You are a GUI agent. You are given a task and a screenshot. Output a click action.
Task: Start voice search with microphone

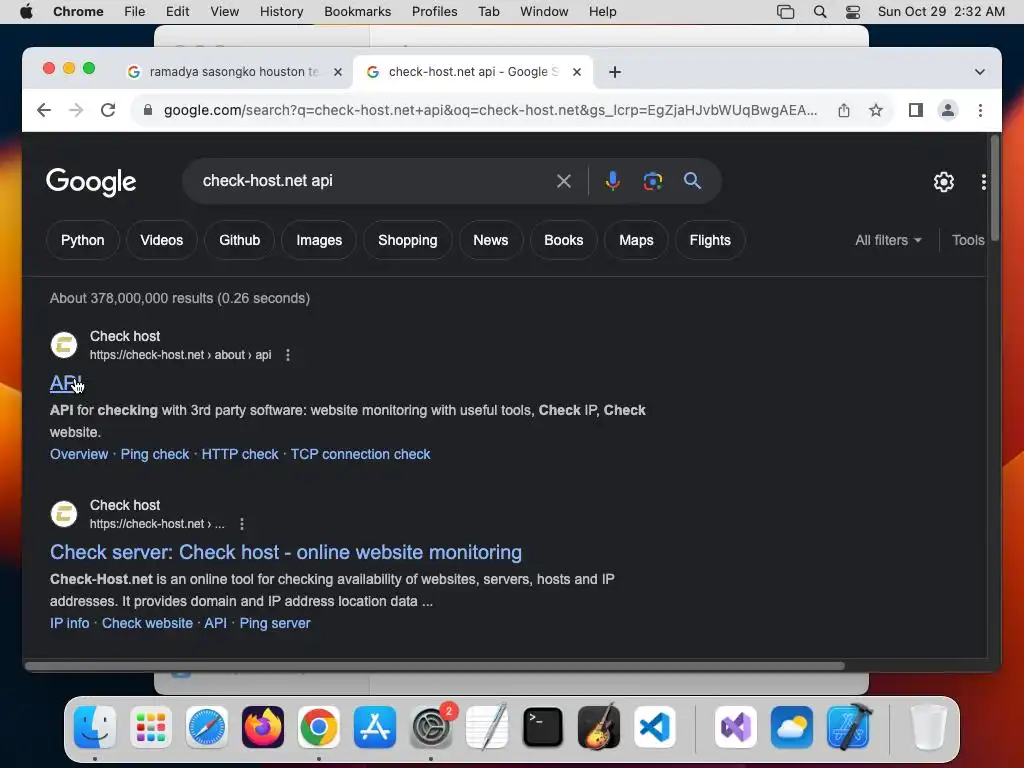(x=613, y=181)
